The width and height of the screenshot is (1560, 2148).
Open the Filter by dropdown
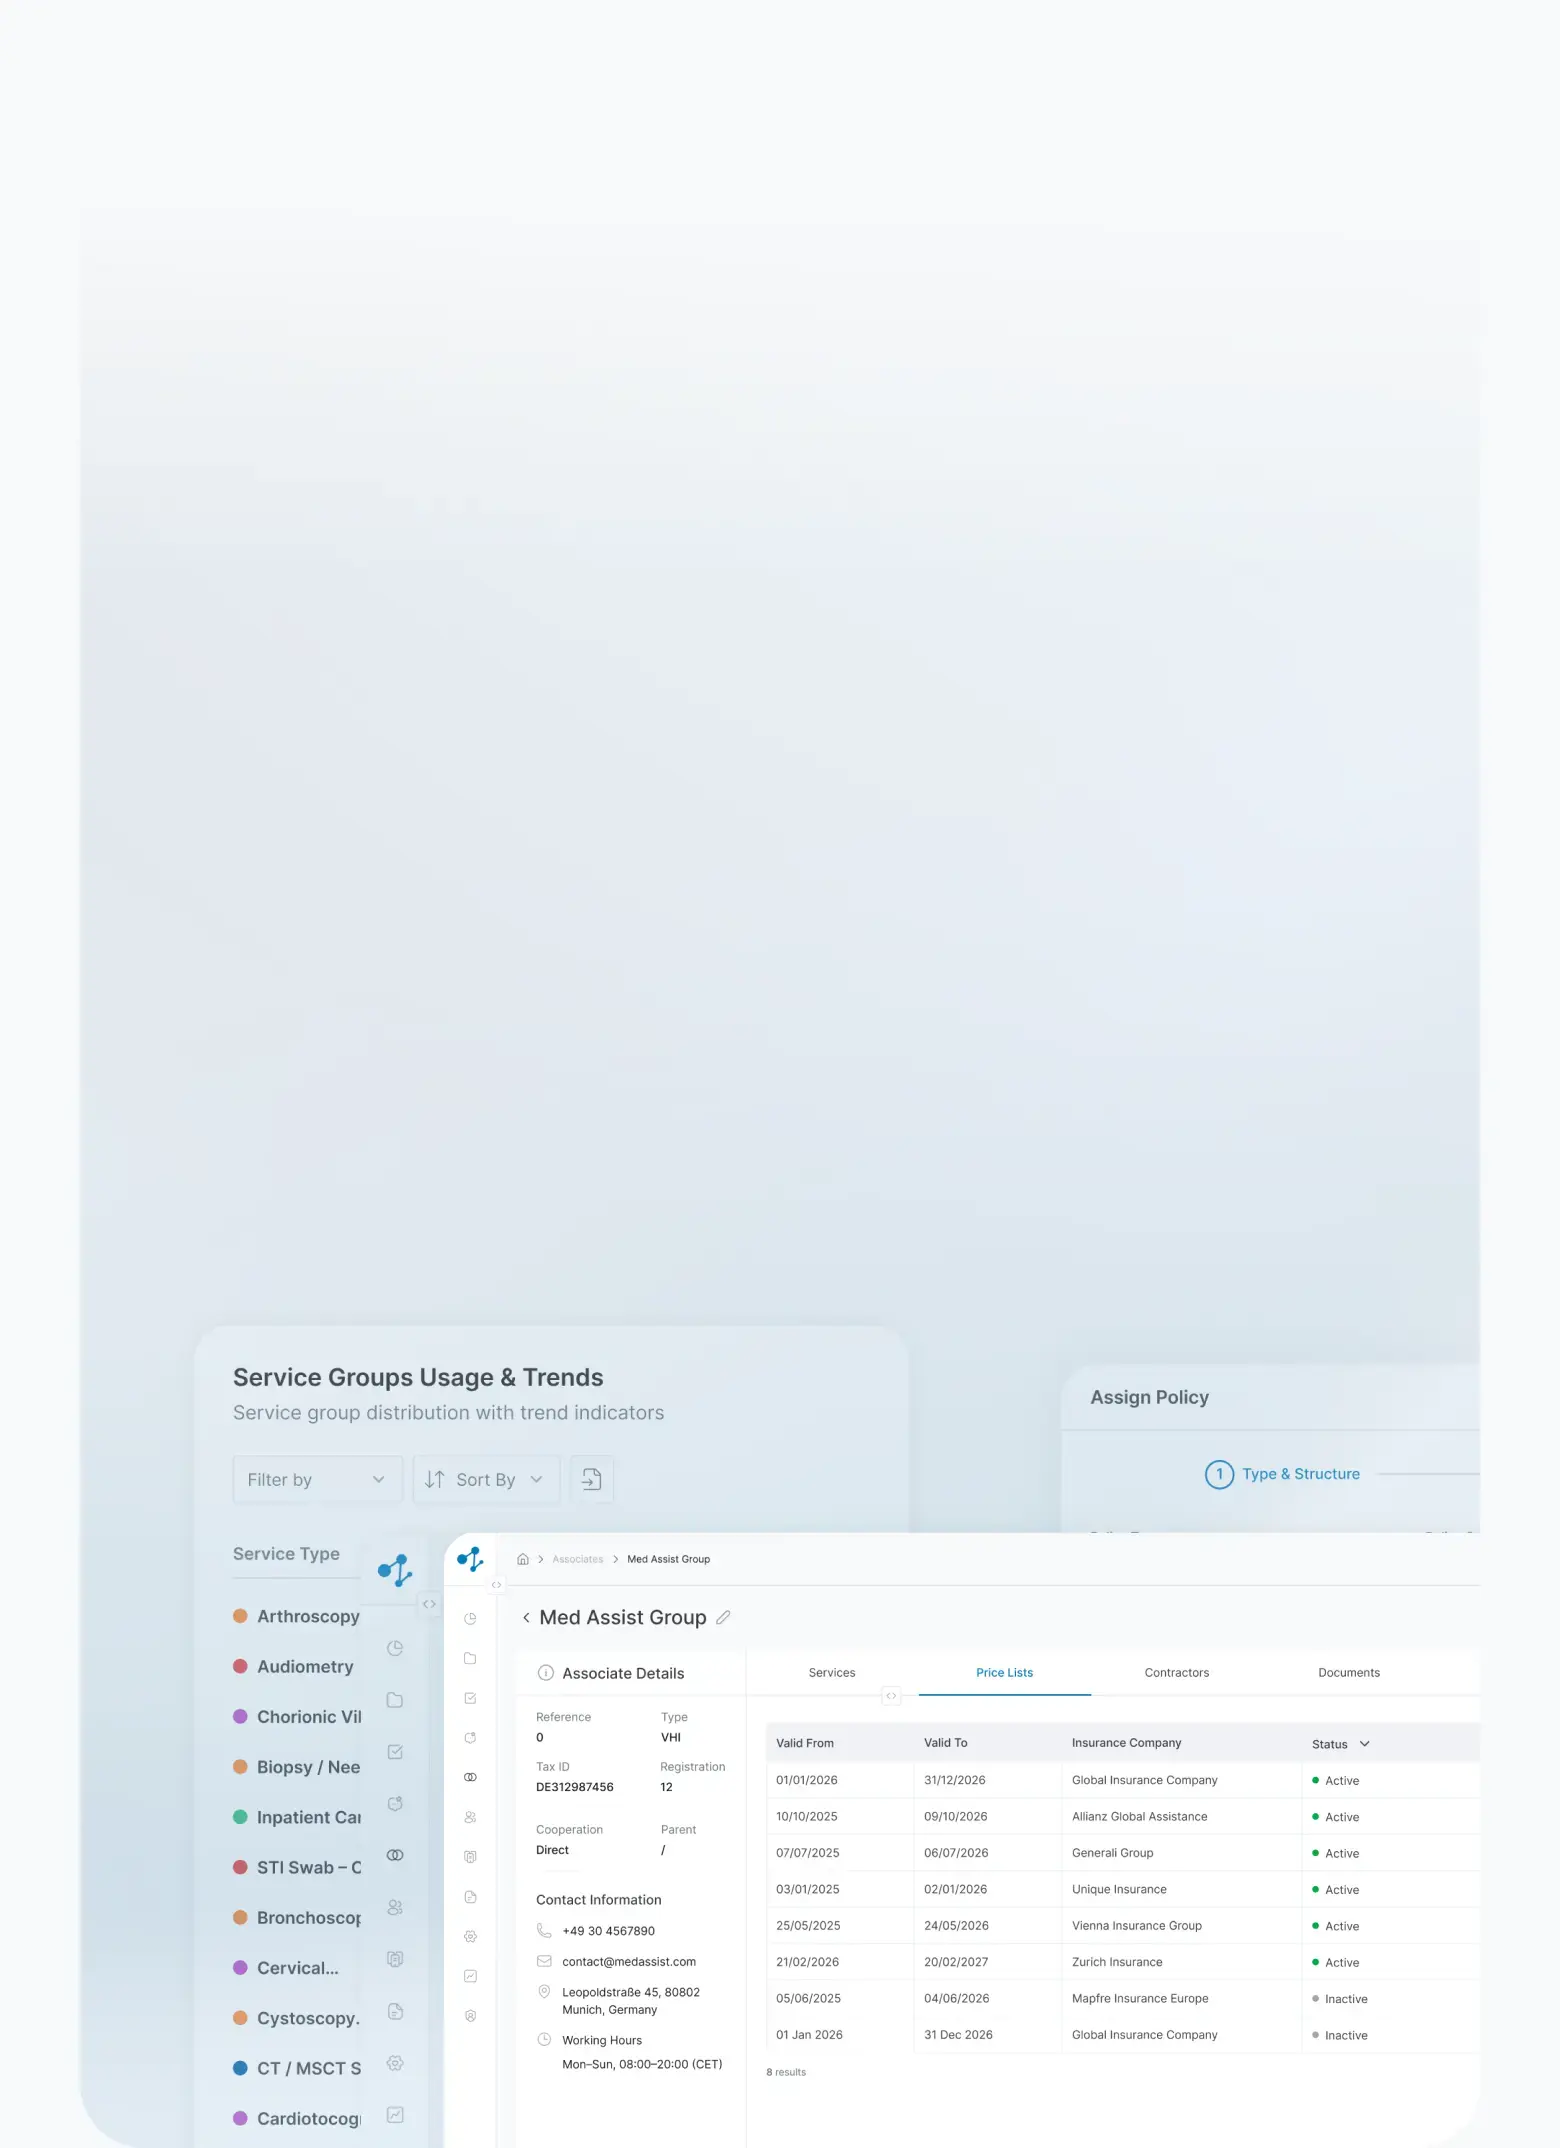tap(317, 1479)
